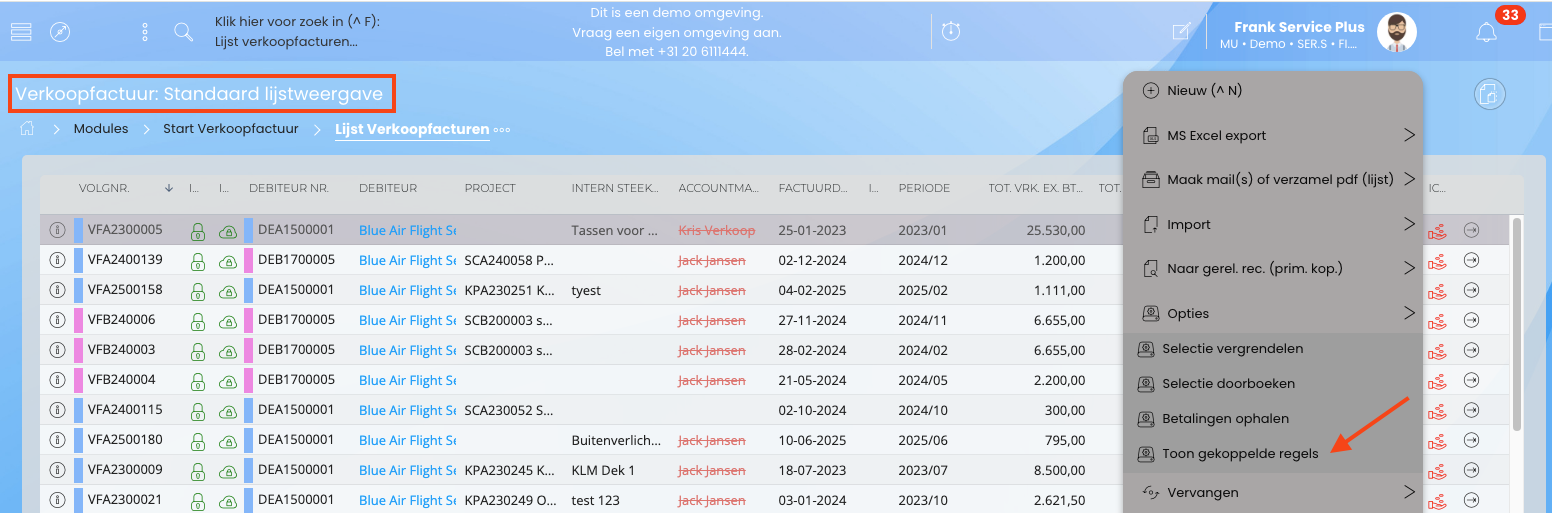Click arrow circle icon on 1.111,00 row

[1471, 290]
